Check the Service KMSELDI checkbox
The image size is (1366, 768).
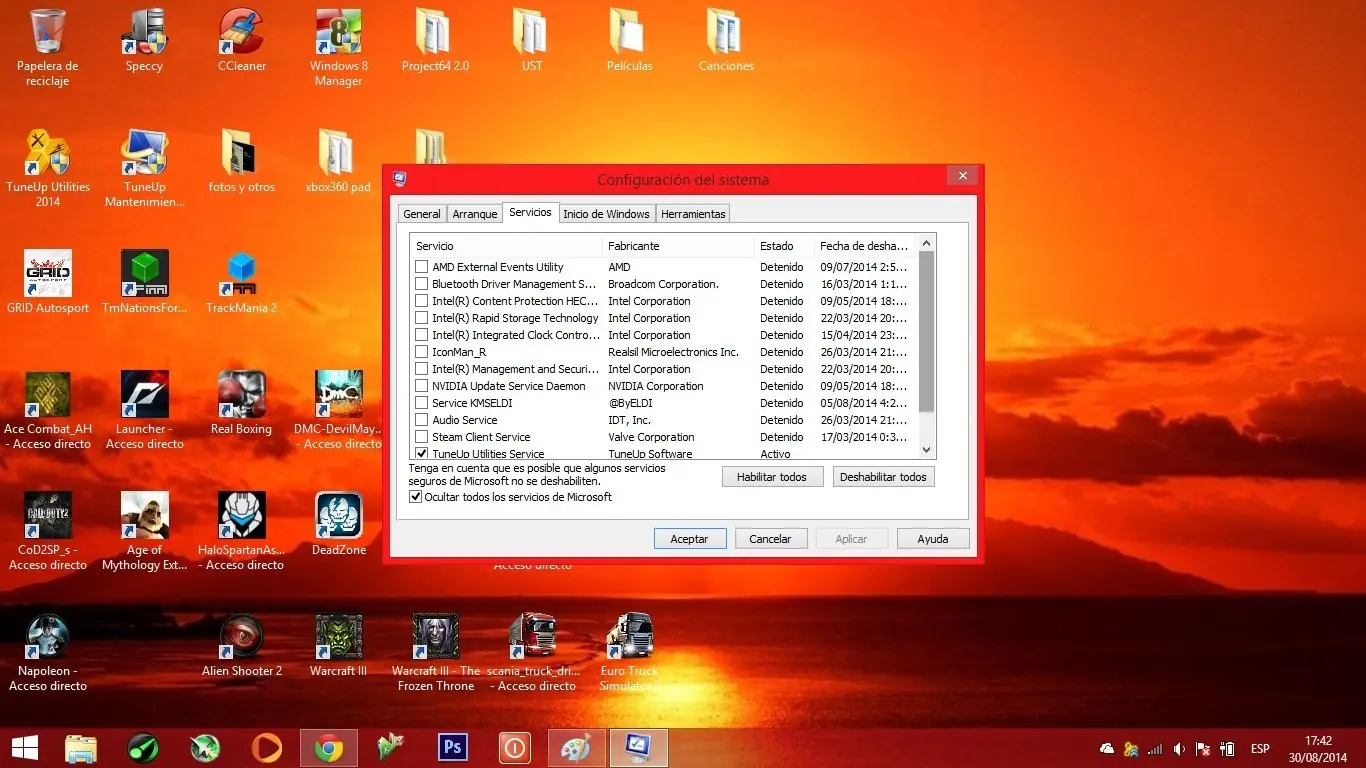422,403
